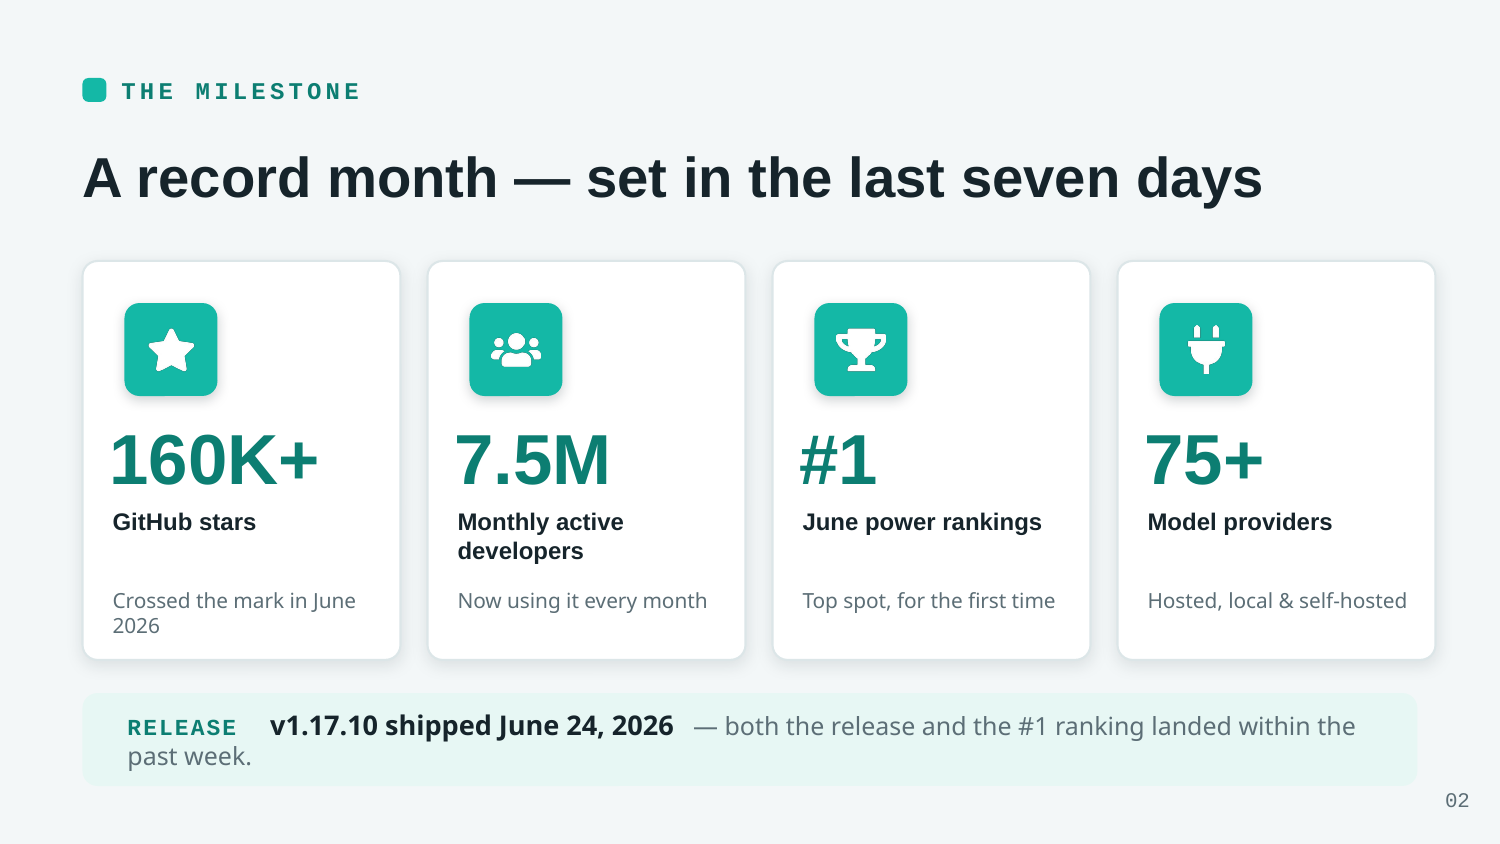Click "Top spot, for the first time" caption

pyautogui.click(x=929, y=601)
